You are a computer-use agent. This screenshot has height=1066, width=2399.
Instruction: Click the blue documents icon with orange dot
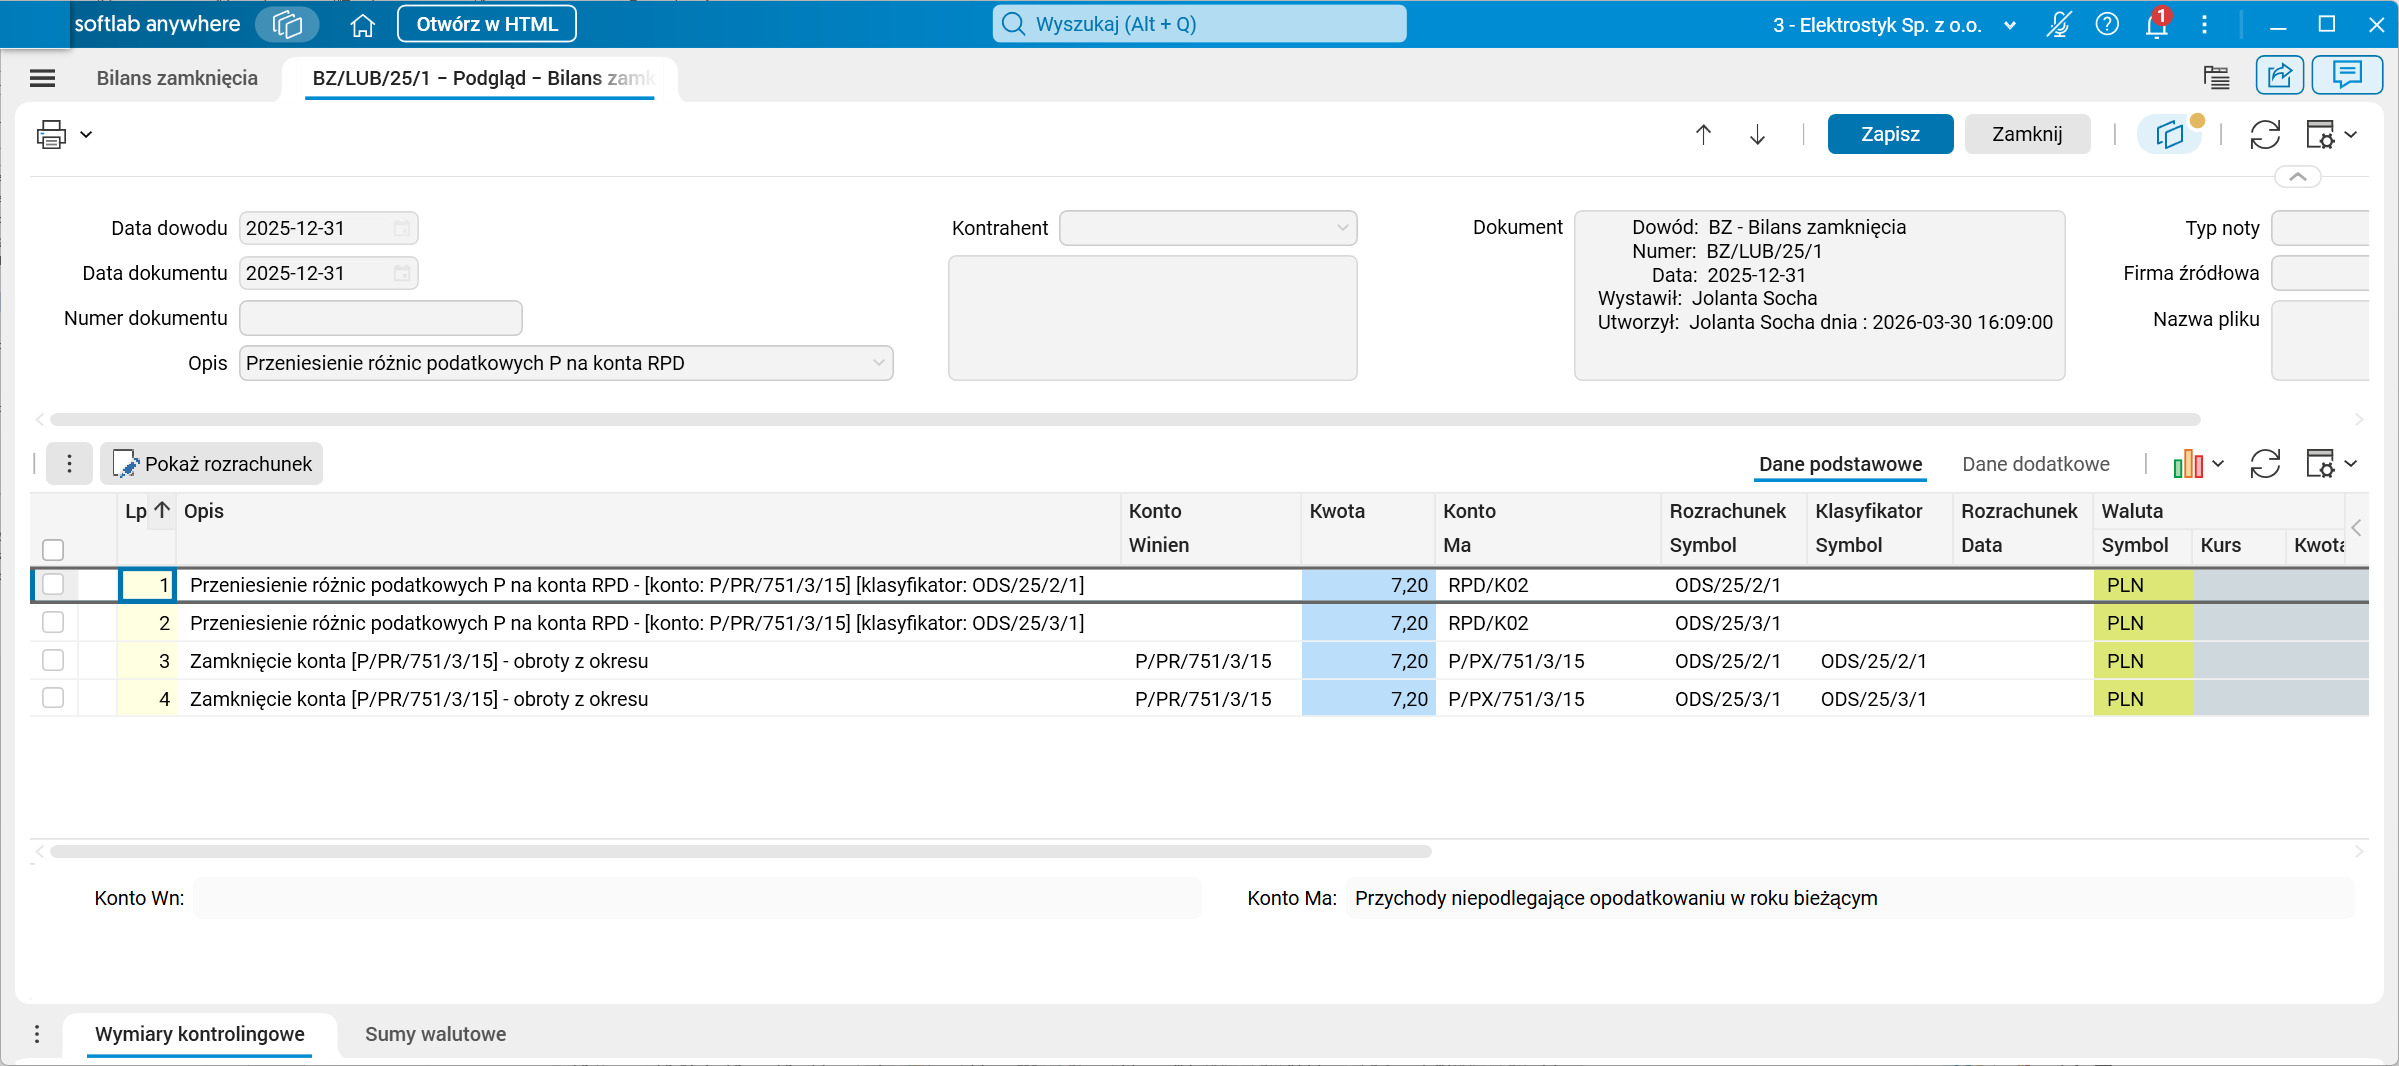point(2170,134)
